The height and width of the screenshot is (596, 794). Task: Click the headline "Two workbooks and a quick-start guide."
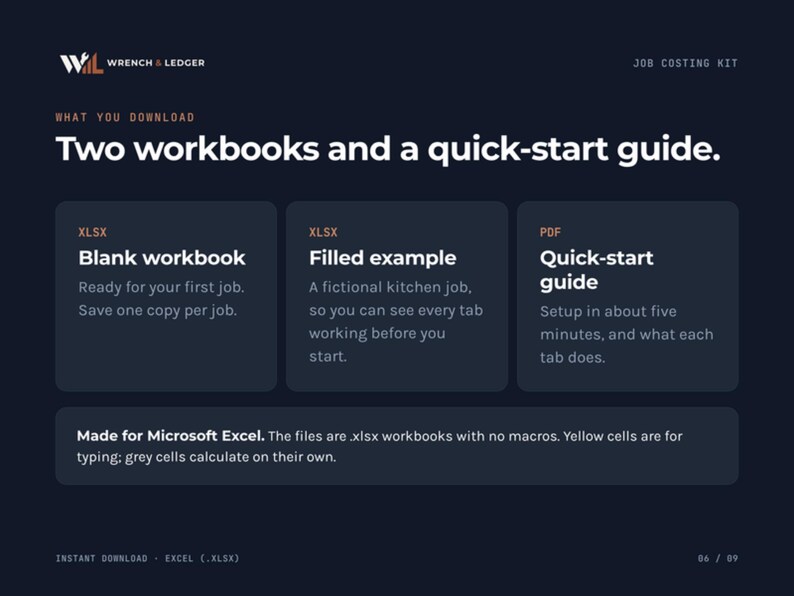[388, 149]
